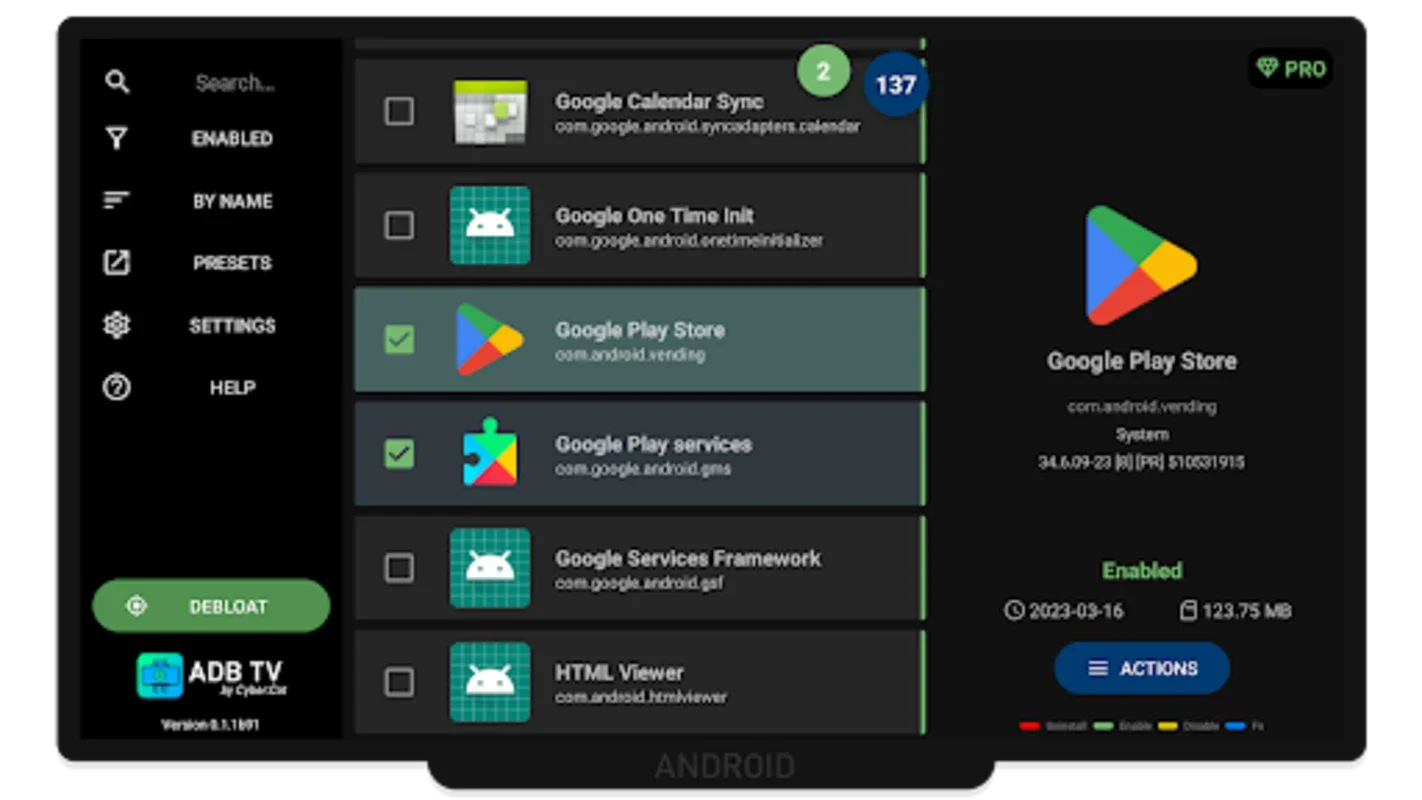Check the HTML Viewer checkbox
Screen dimensions: 1422x800
(399, 681)
